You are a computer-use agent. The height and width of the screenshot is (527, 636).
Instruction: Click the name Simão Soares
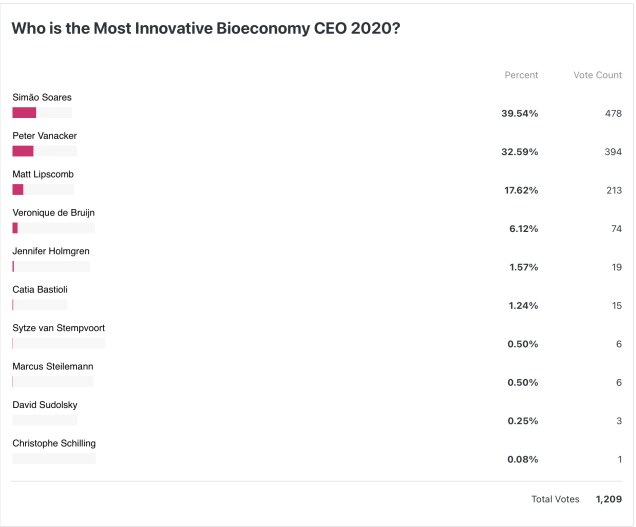(42, 97)
